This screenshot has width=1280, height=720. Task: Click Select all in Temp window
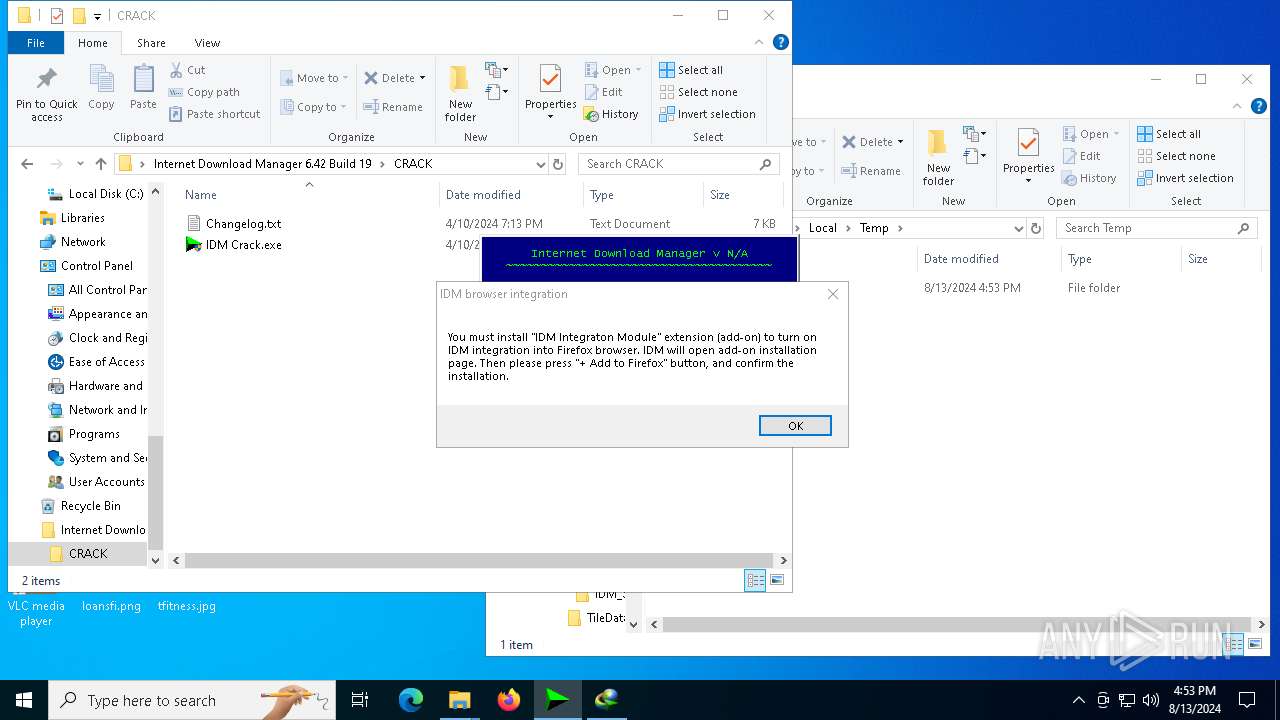tap(1169, 134)
